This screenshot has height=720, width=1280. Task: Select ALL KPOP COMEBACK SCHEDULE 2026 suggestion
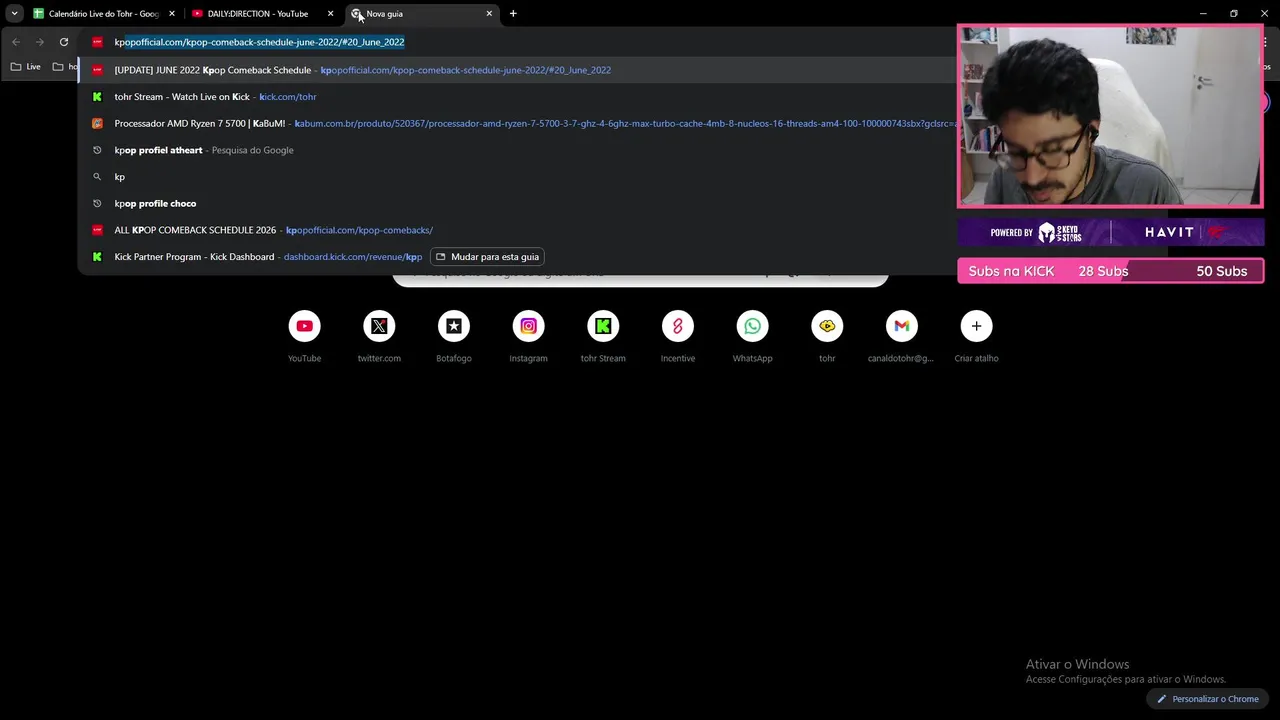pyautogui.click(x=517, y=230)
